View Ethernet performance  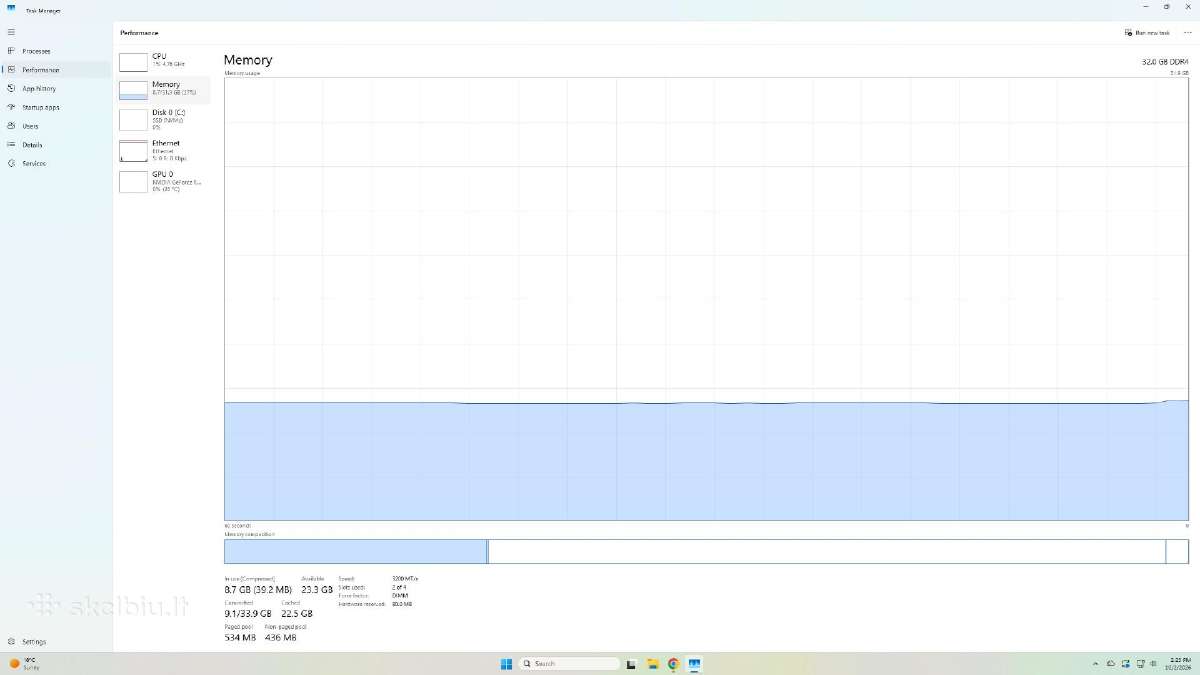click(x=164, y=150)
